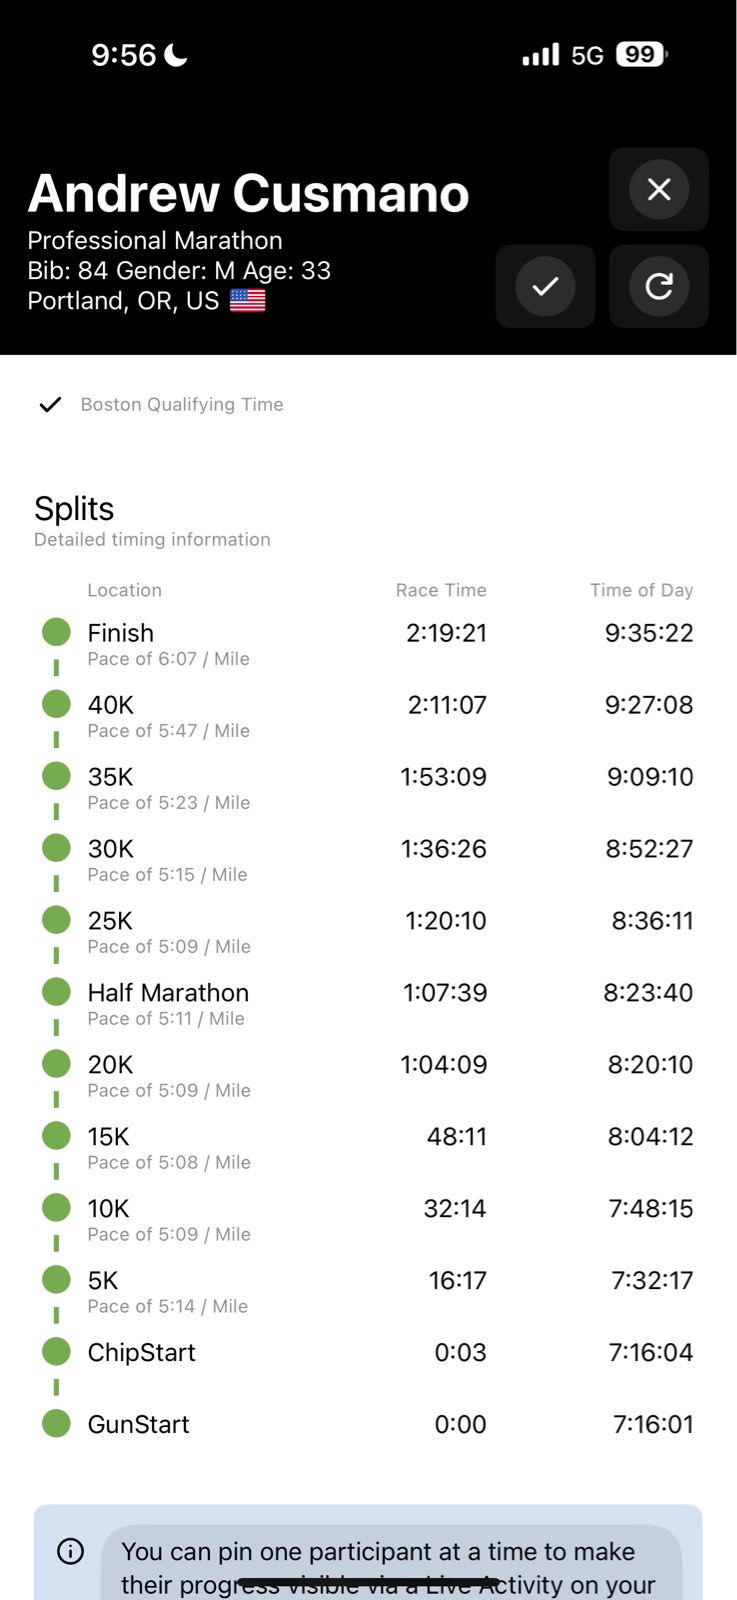Select the ChipStart split marker

click(56, 1352)
